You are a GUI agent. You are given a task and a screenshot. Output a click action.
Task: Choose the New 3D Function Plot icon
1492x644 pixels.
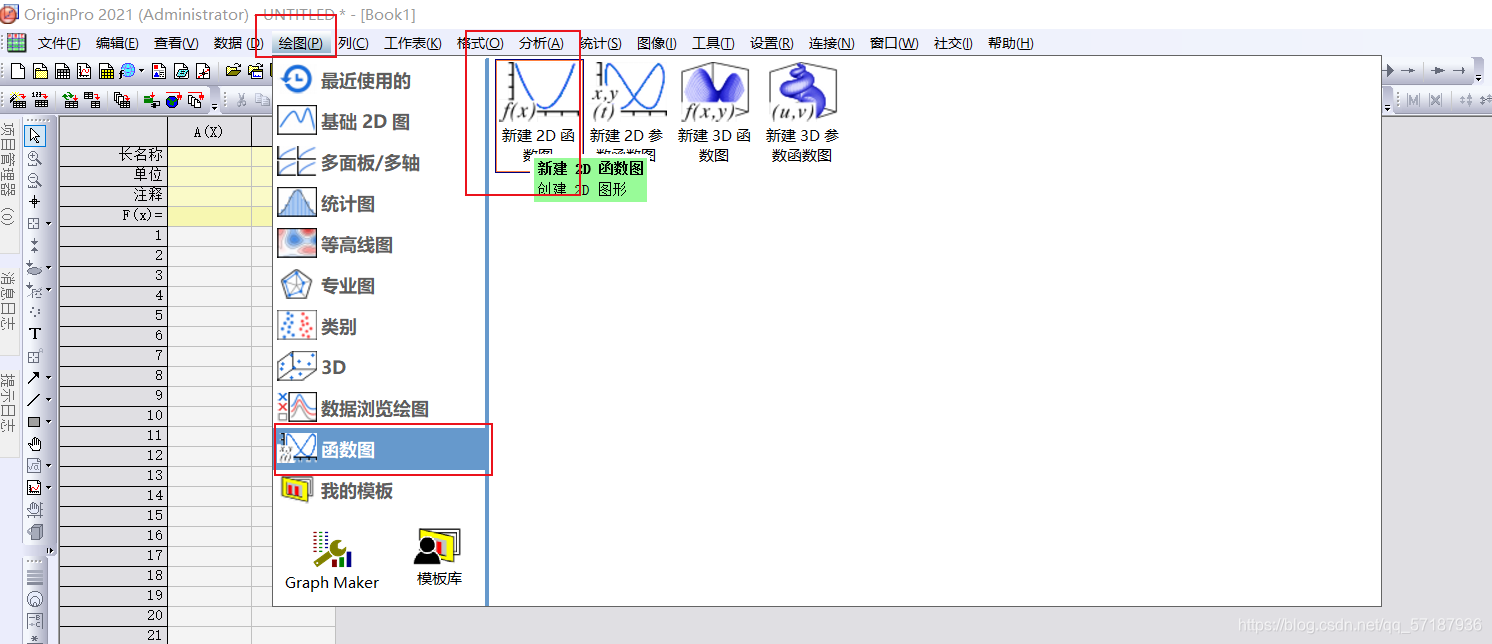tap(714, 112)
